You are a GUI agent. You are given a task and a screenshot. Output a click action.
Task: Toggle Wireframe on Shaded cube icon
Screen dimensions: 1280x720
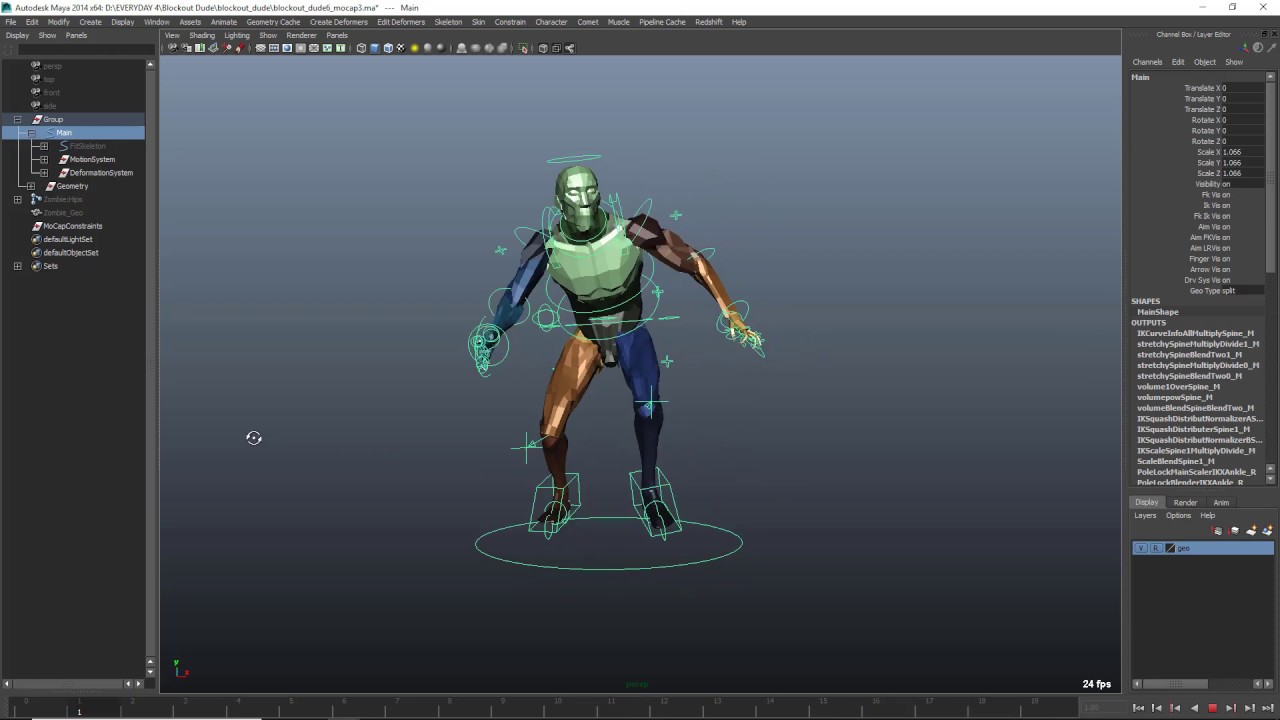(388, 48)
